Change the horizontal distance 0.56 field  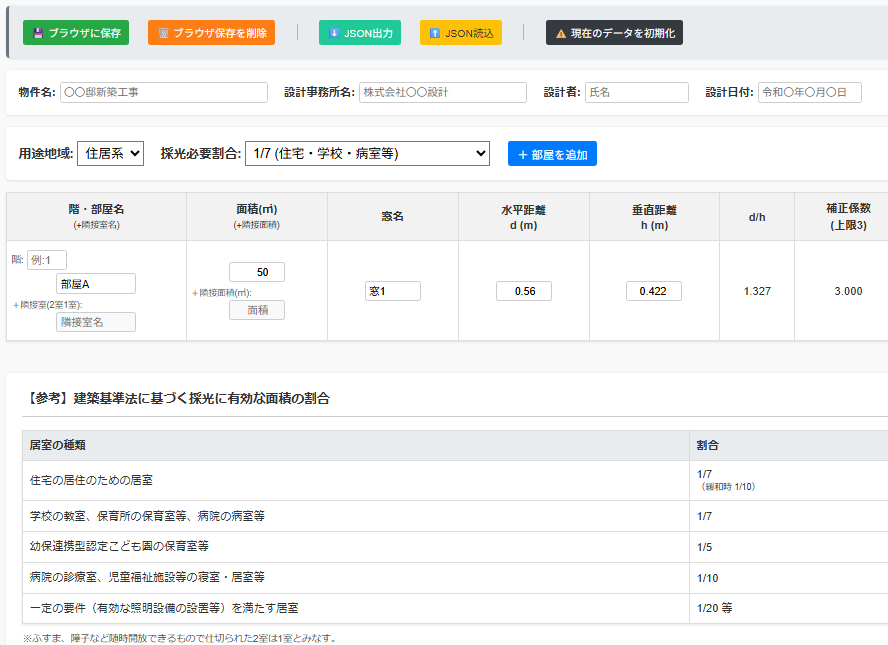point(524,291)
